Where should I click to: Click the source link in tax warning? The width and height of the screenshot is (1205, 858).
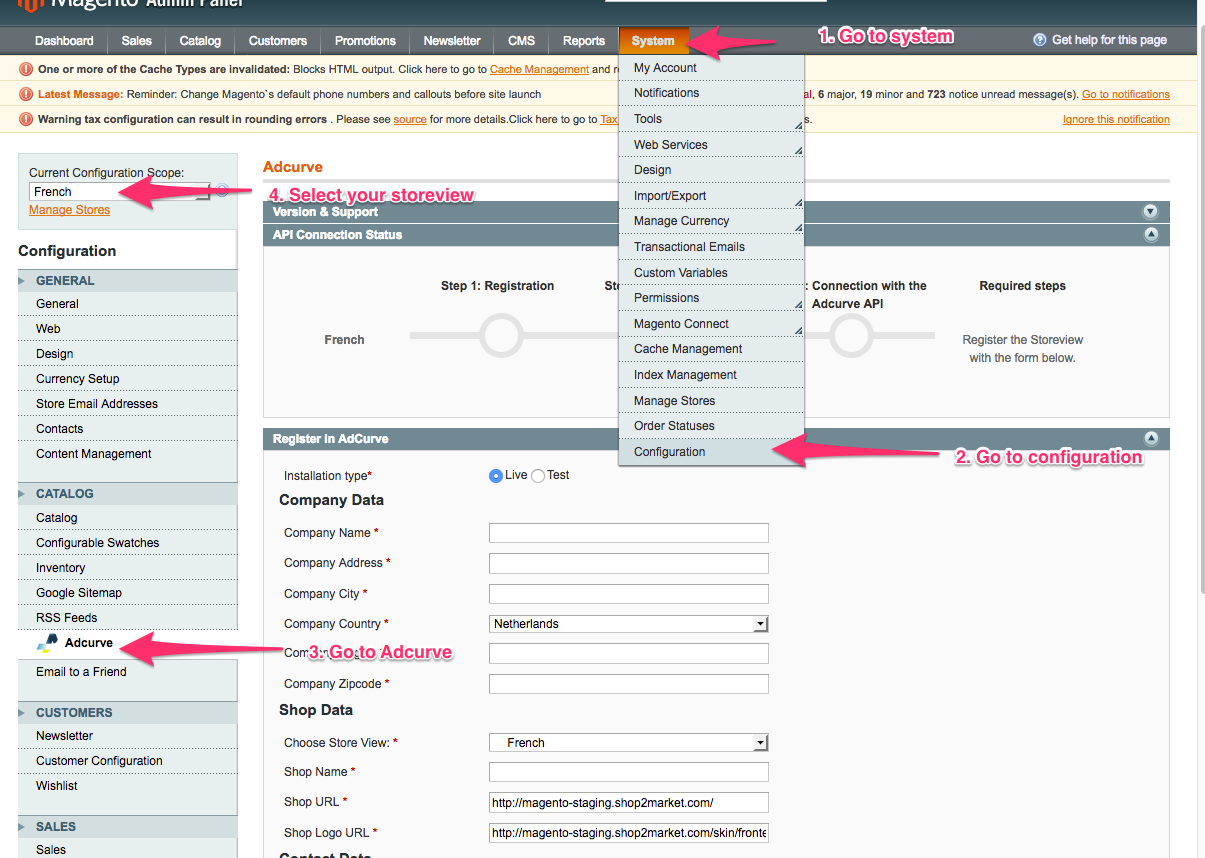[410, 119]
